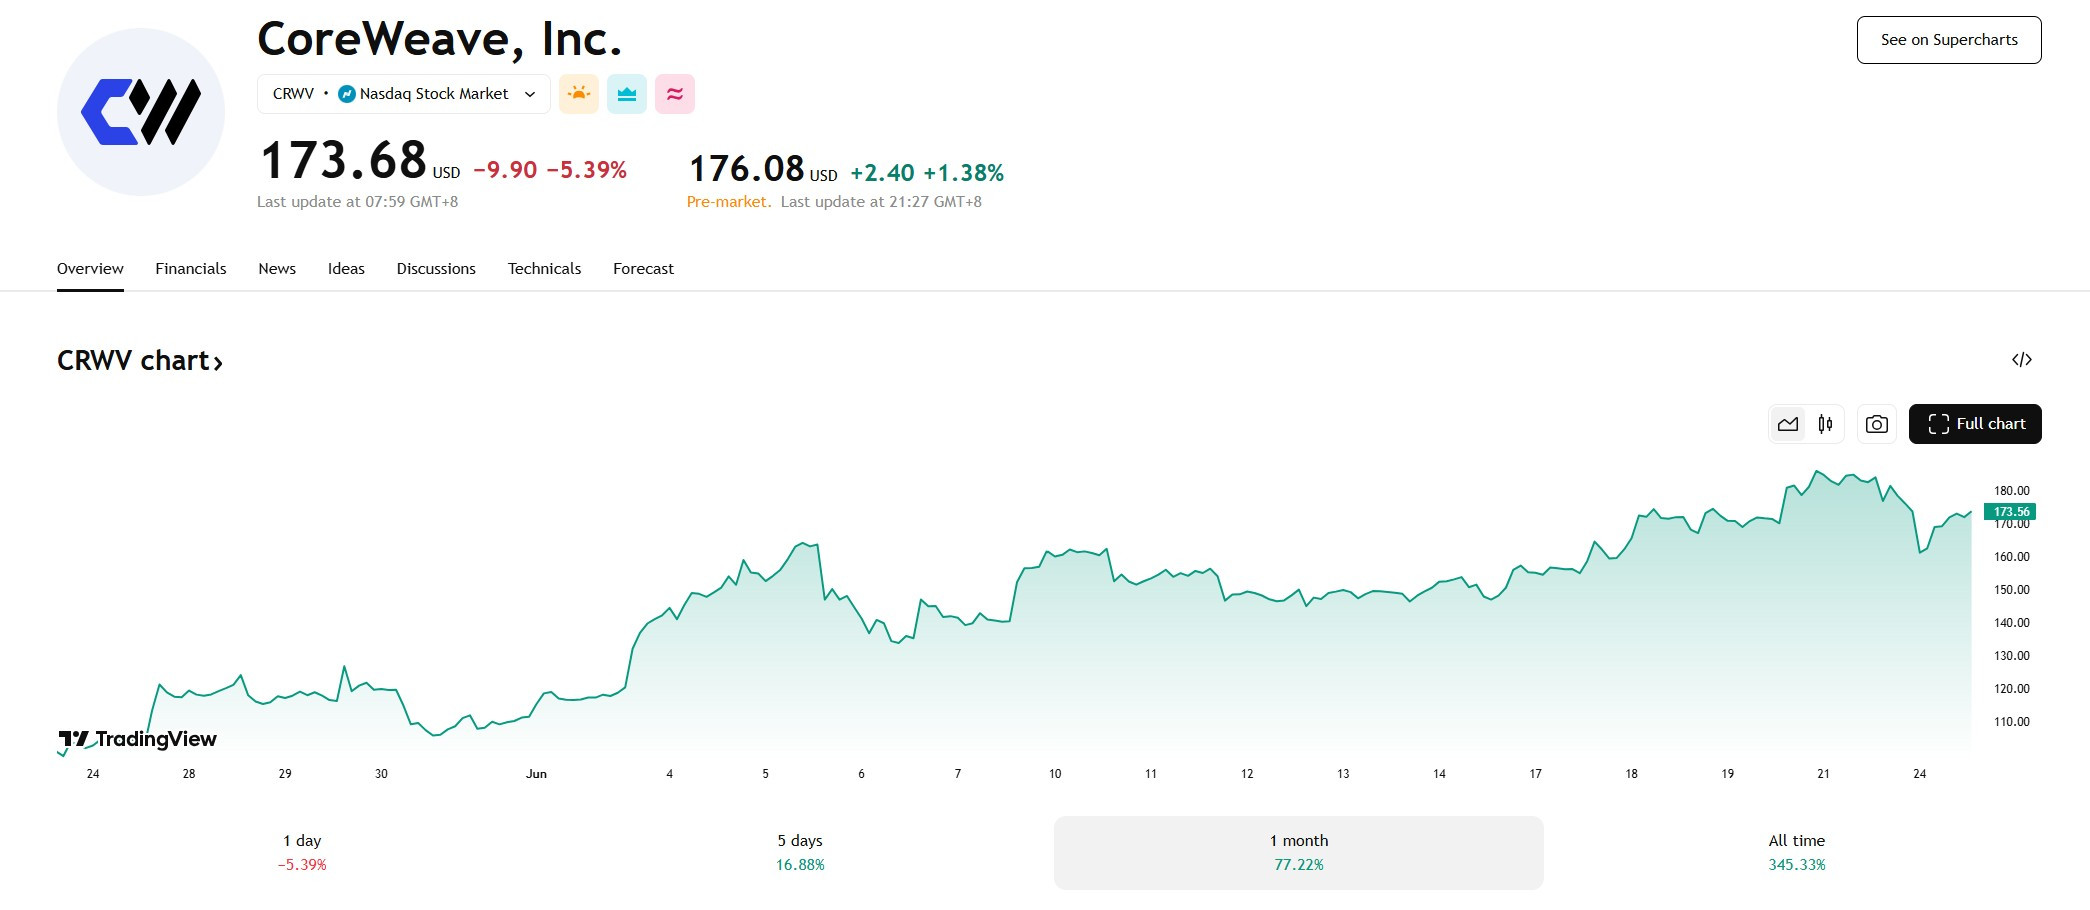Viewport: 2090px width, 910px height.
Task: Click the teal crown badge icon
Action: (x=627, y=94)
